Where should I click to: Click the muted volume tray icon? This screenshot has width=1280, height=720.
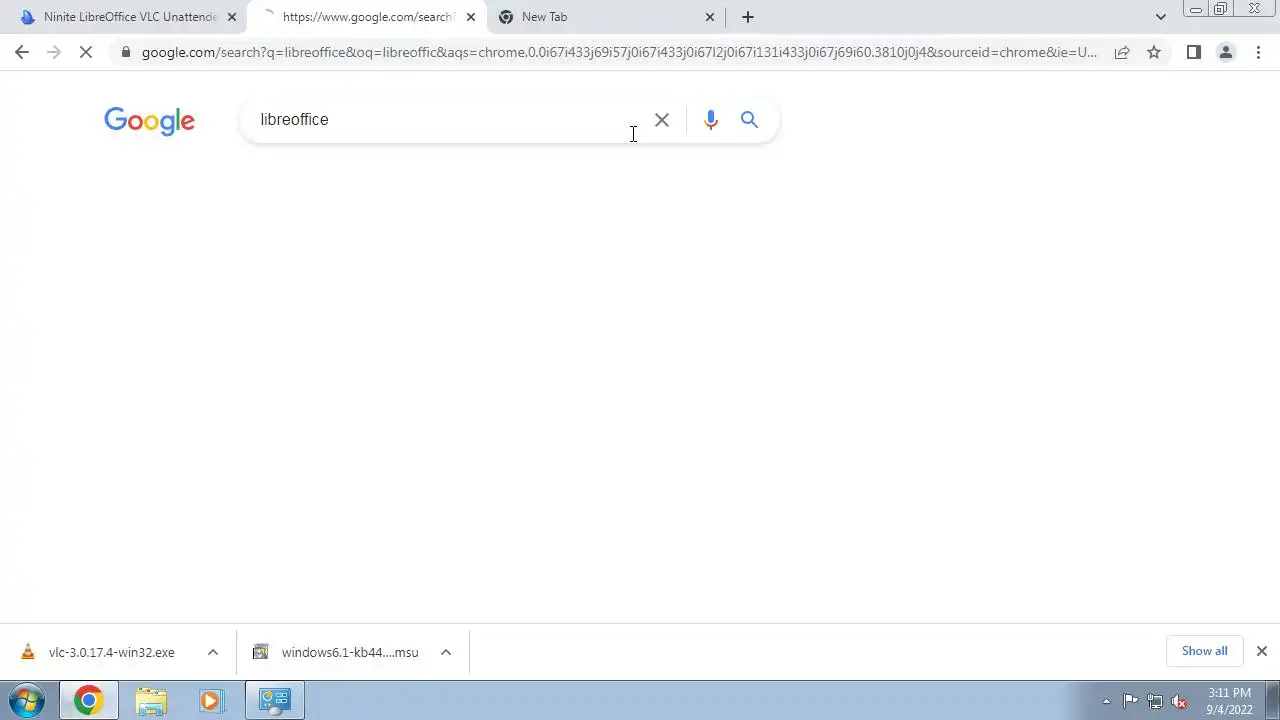pos(1180,701)
